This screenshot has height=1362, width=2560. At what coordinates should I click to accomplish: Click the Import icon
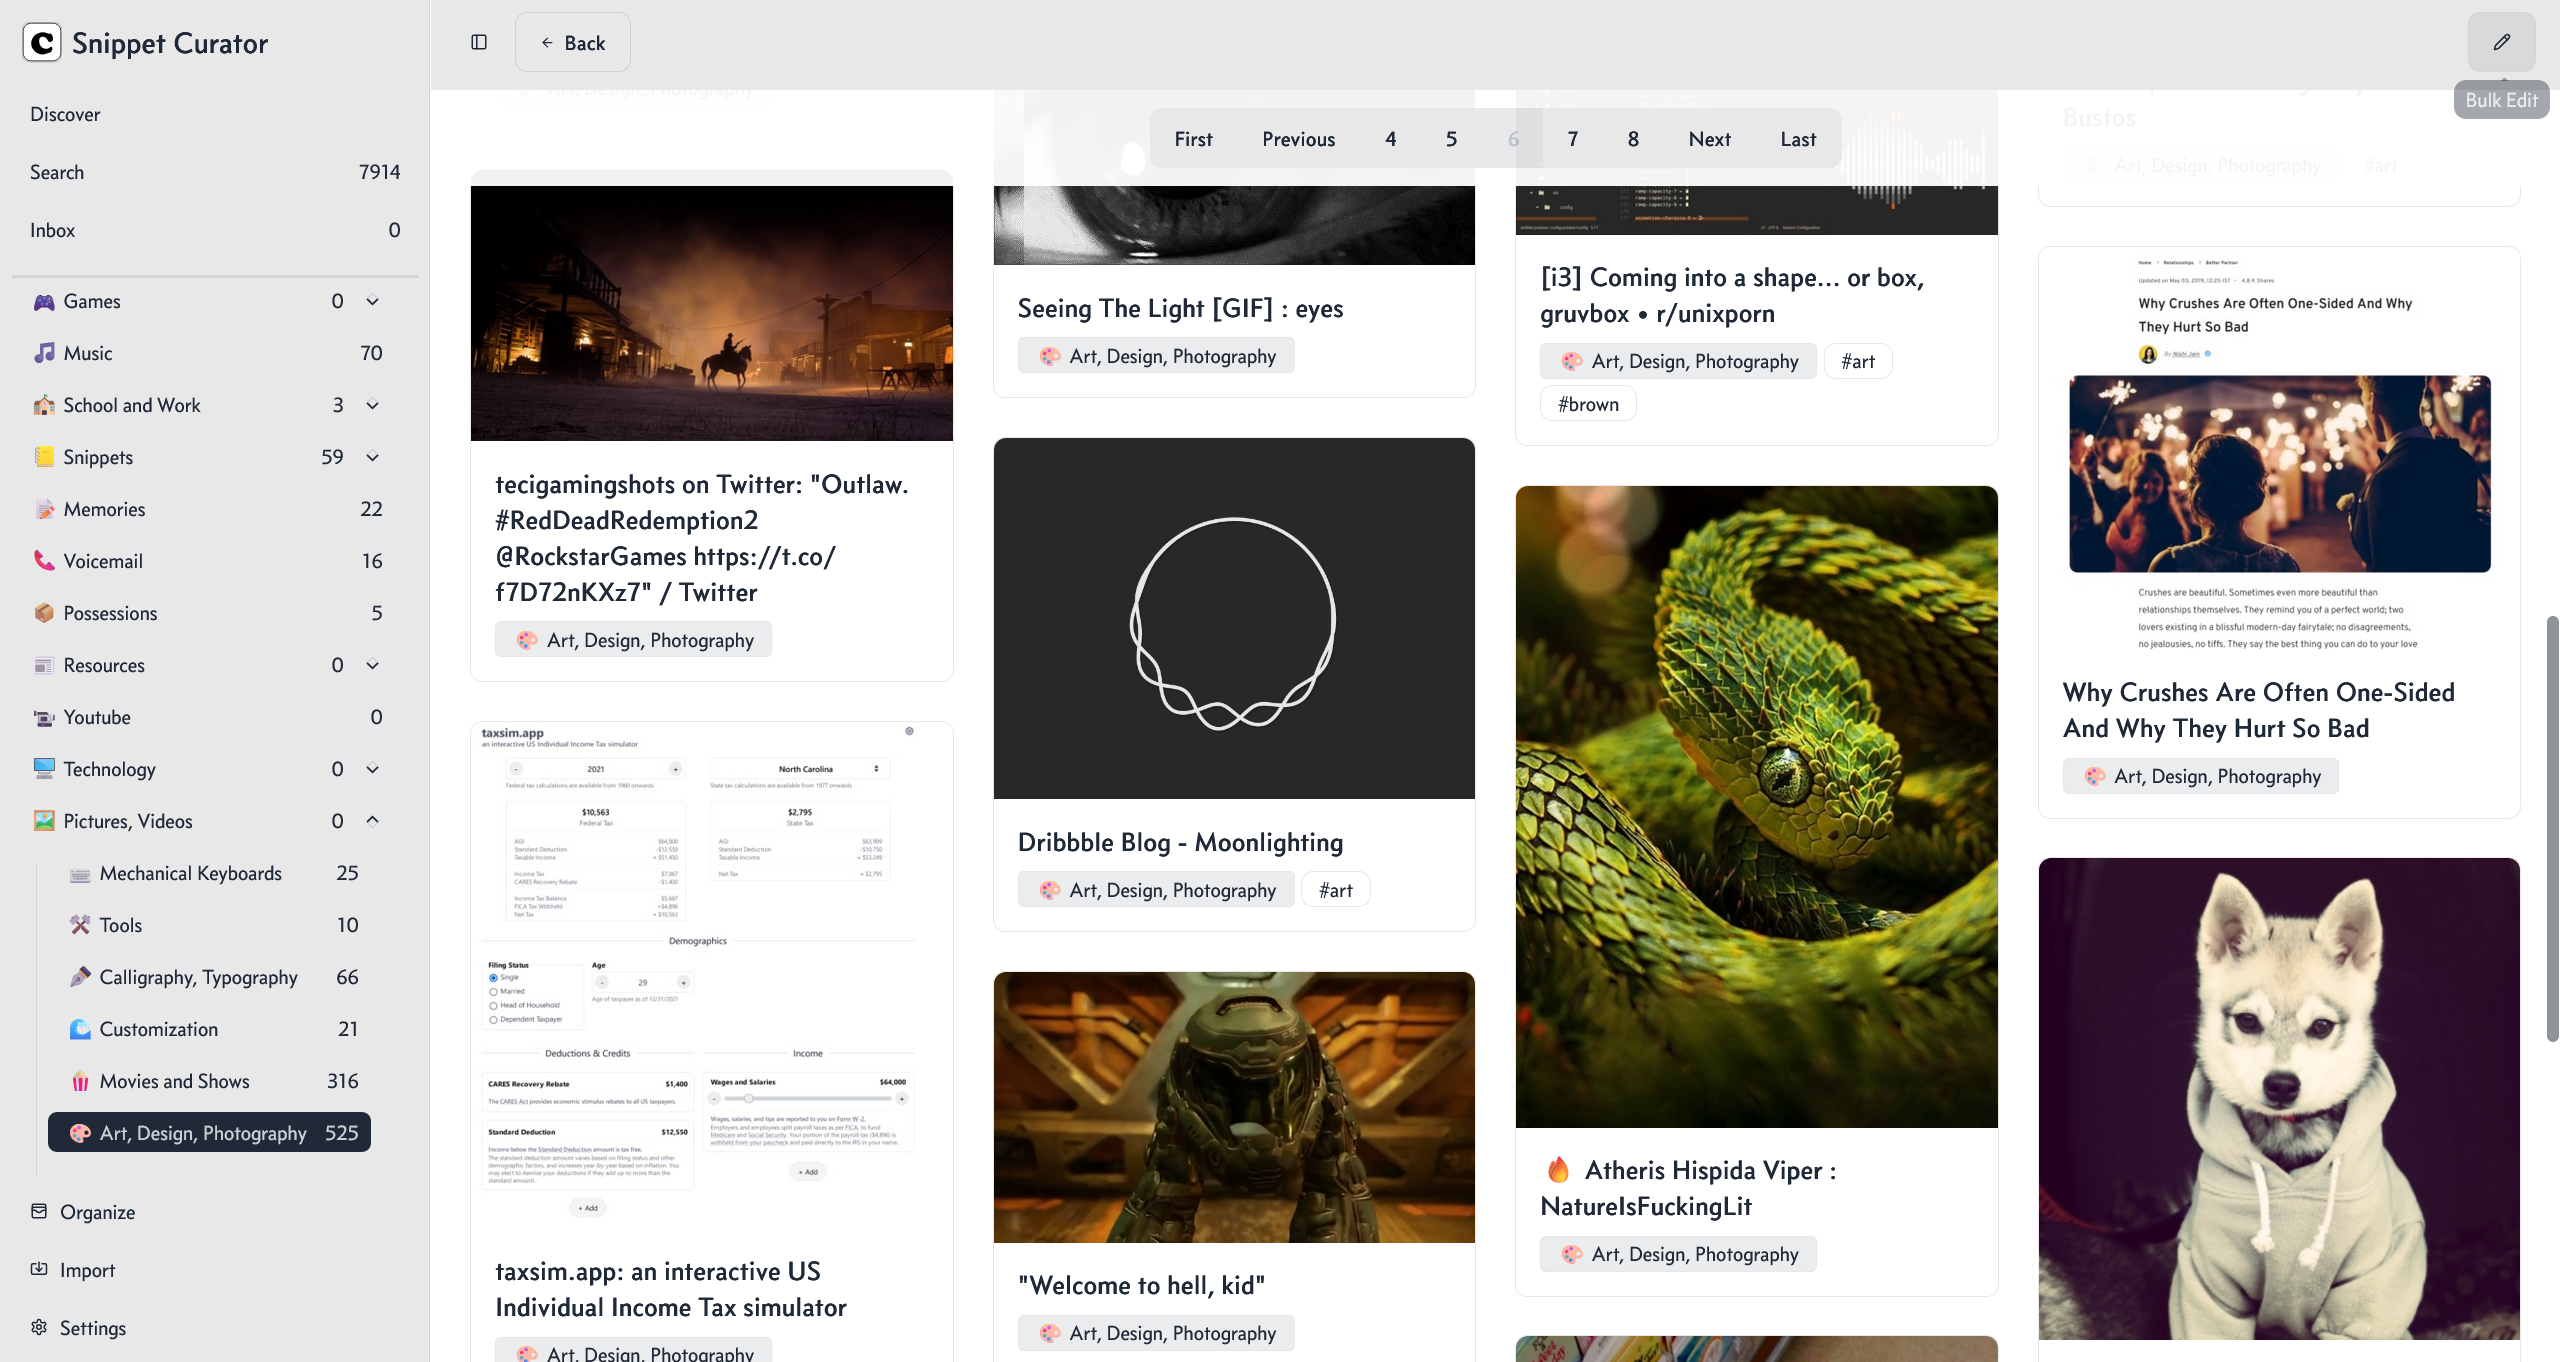[39, 1269]
